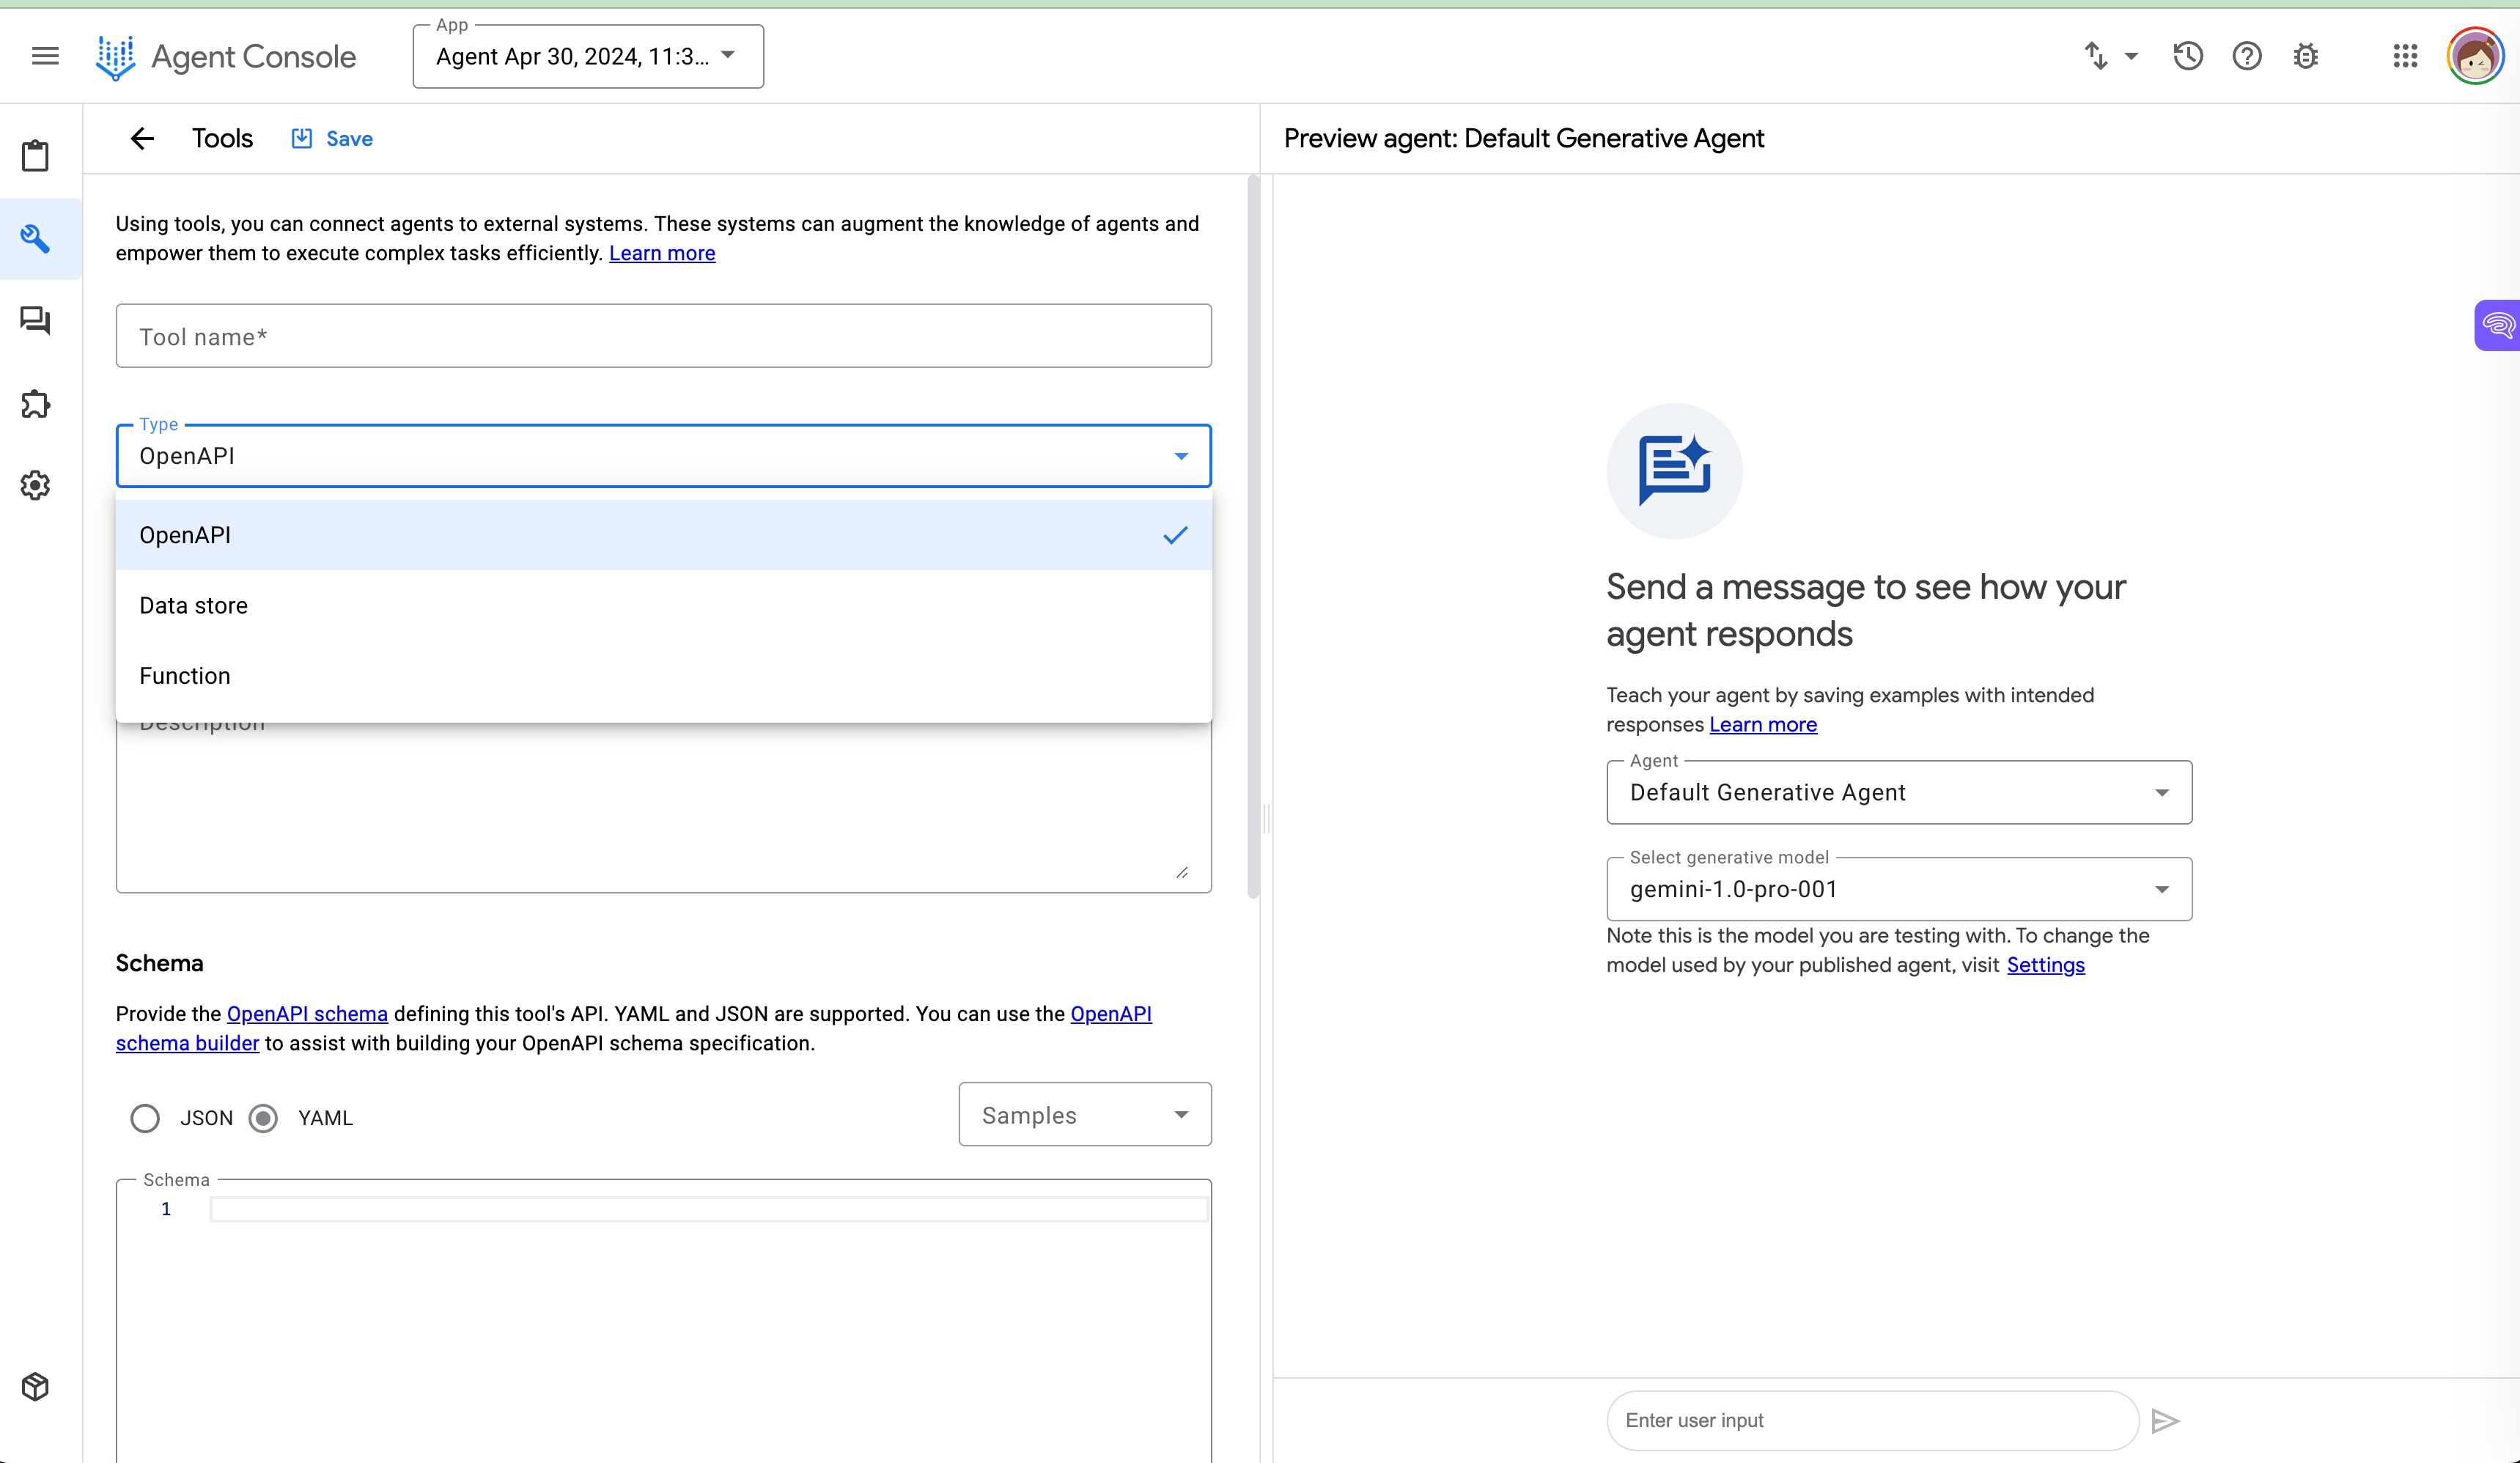
Task: Click the Tools wrench sidebar icon
Action: pos(36,238)
